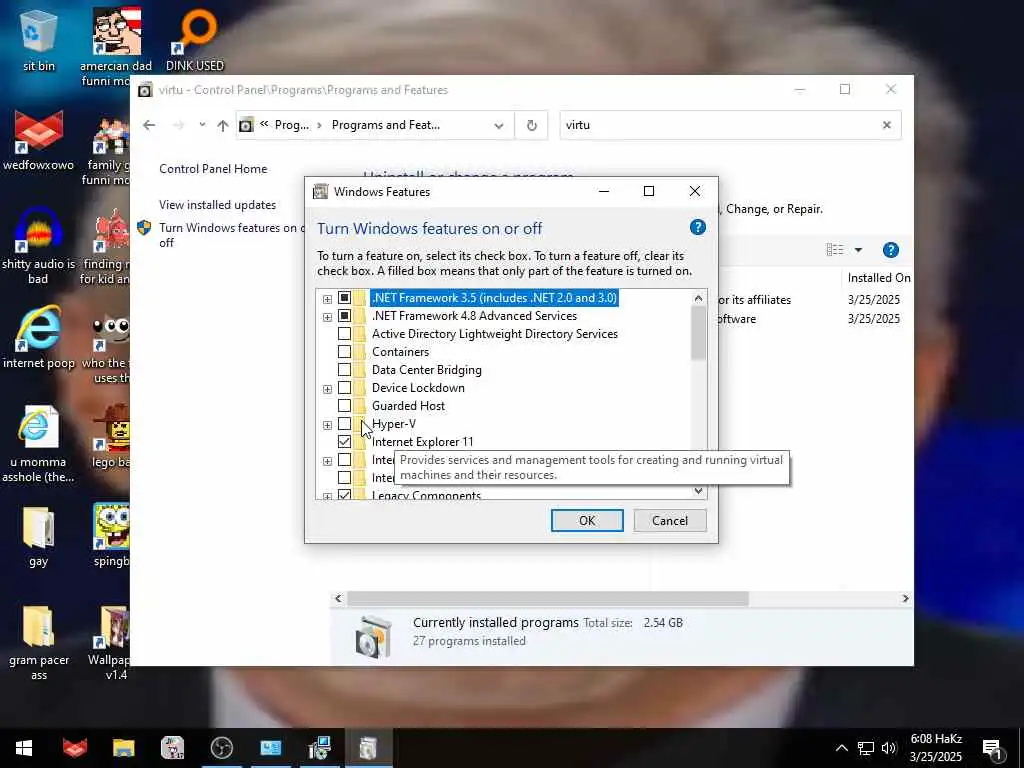This screenshot has height=768, width=1024.
Task: Open the recent locations dropdown arrow
Action: [x=202, y=124]
